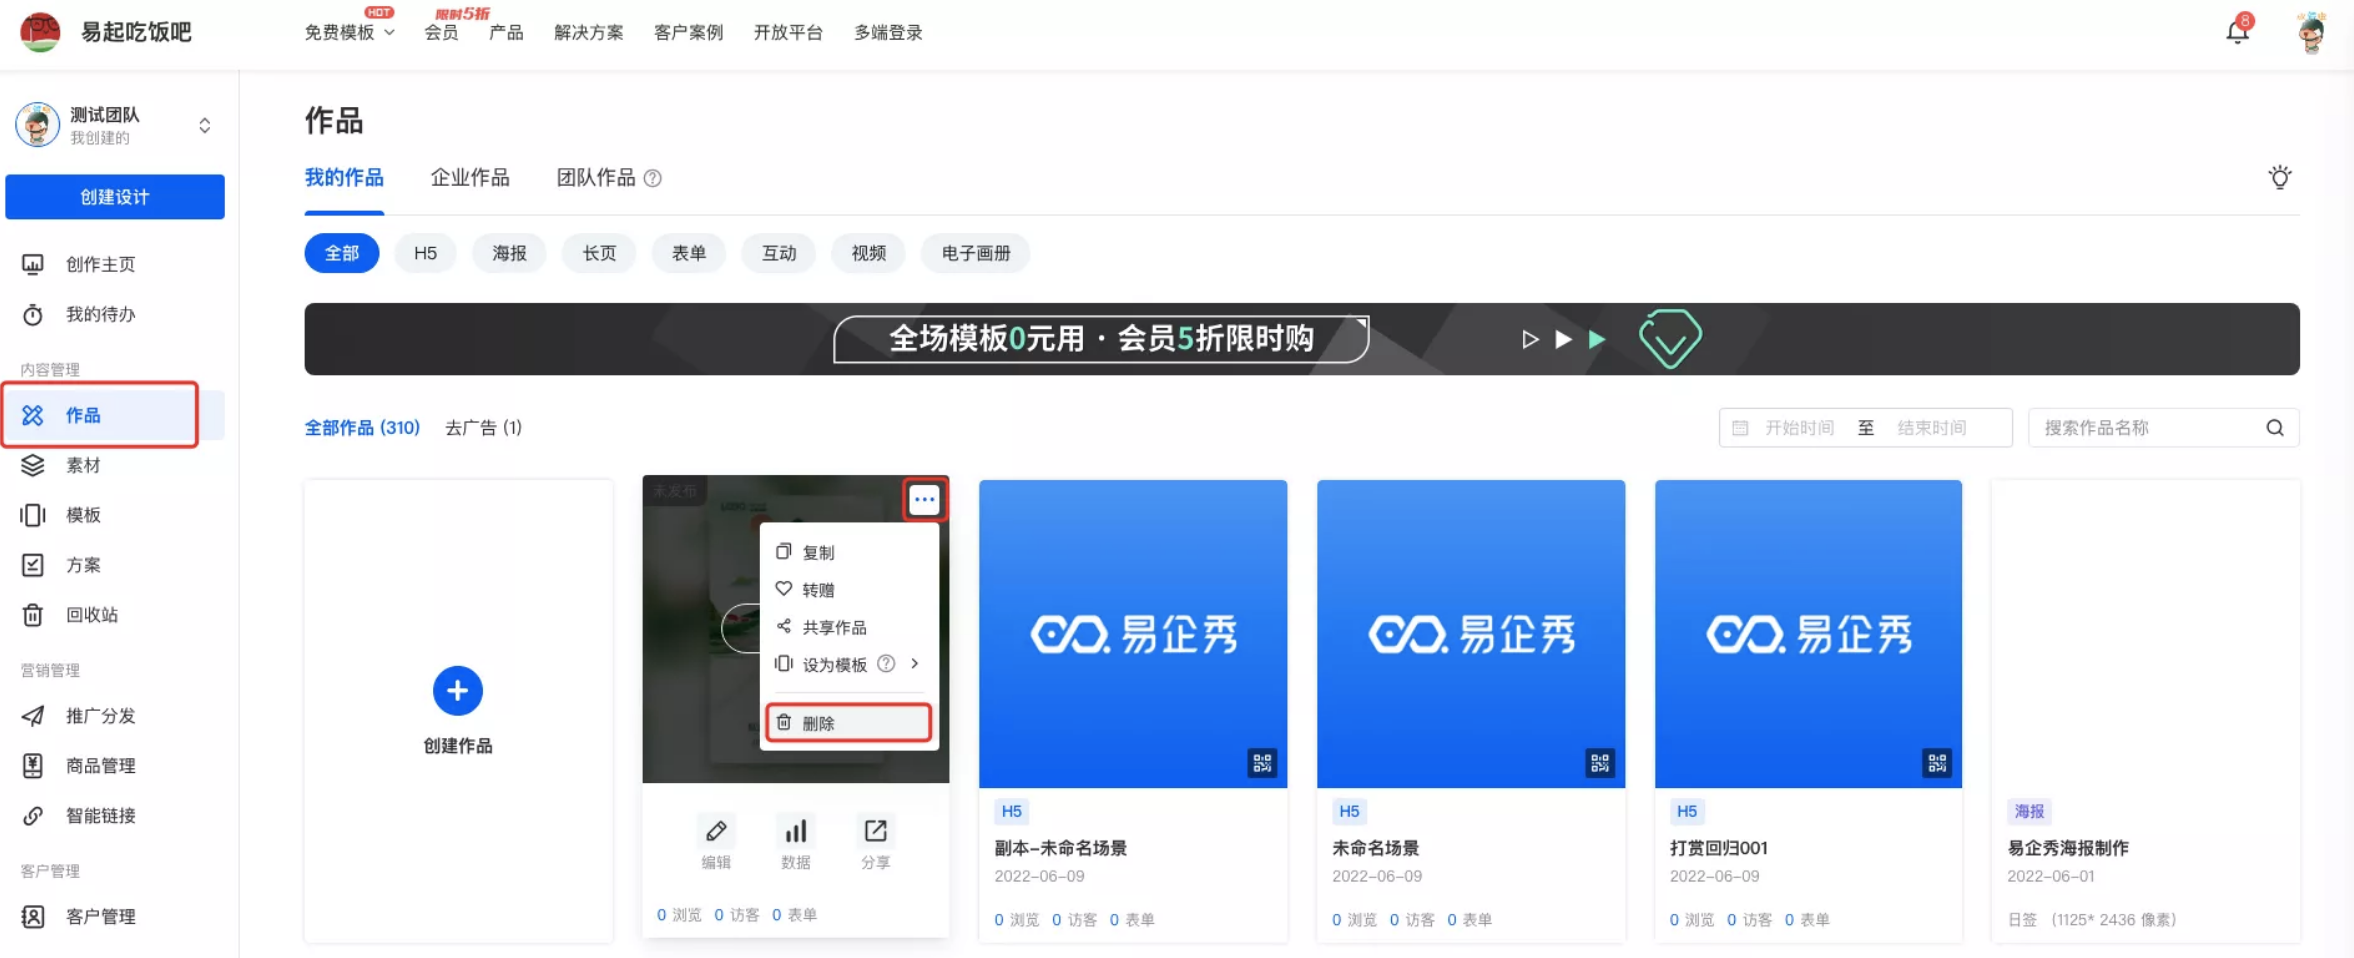Expand the 免费模板 dropdown
Image resolution: width=2354 pixels, height=958 pixels.
349,32
